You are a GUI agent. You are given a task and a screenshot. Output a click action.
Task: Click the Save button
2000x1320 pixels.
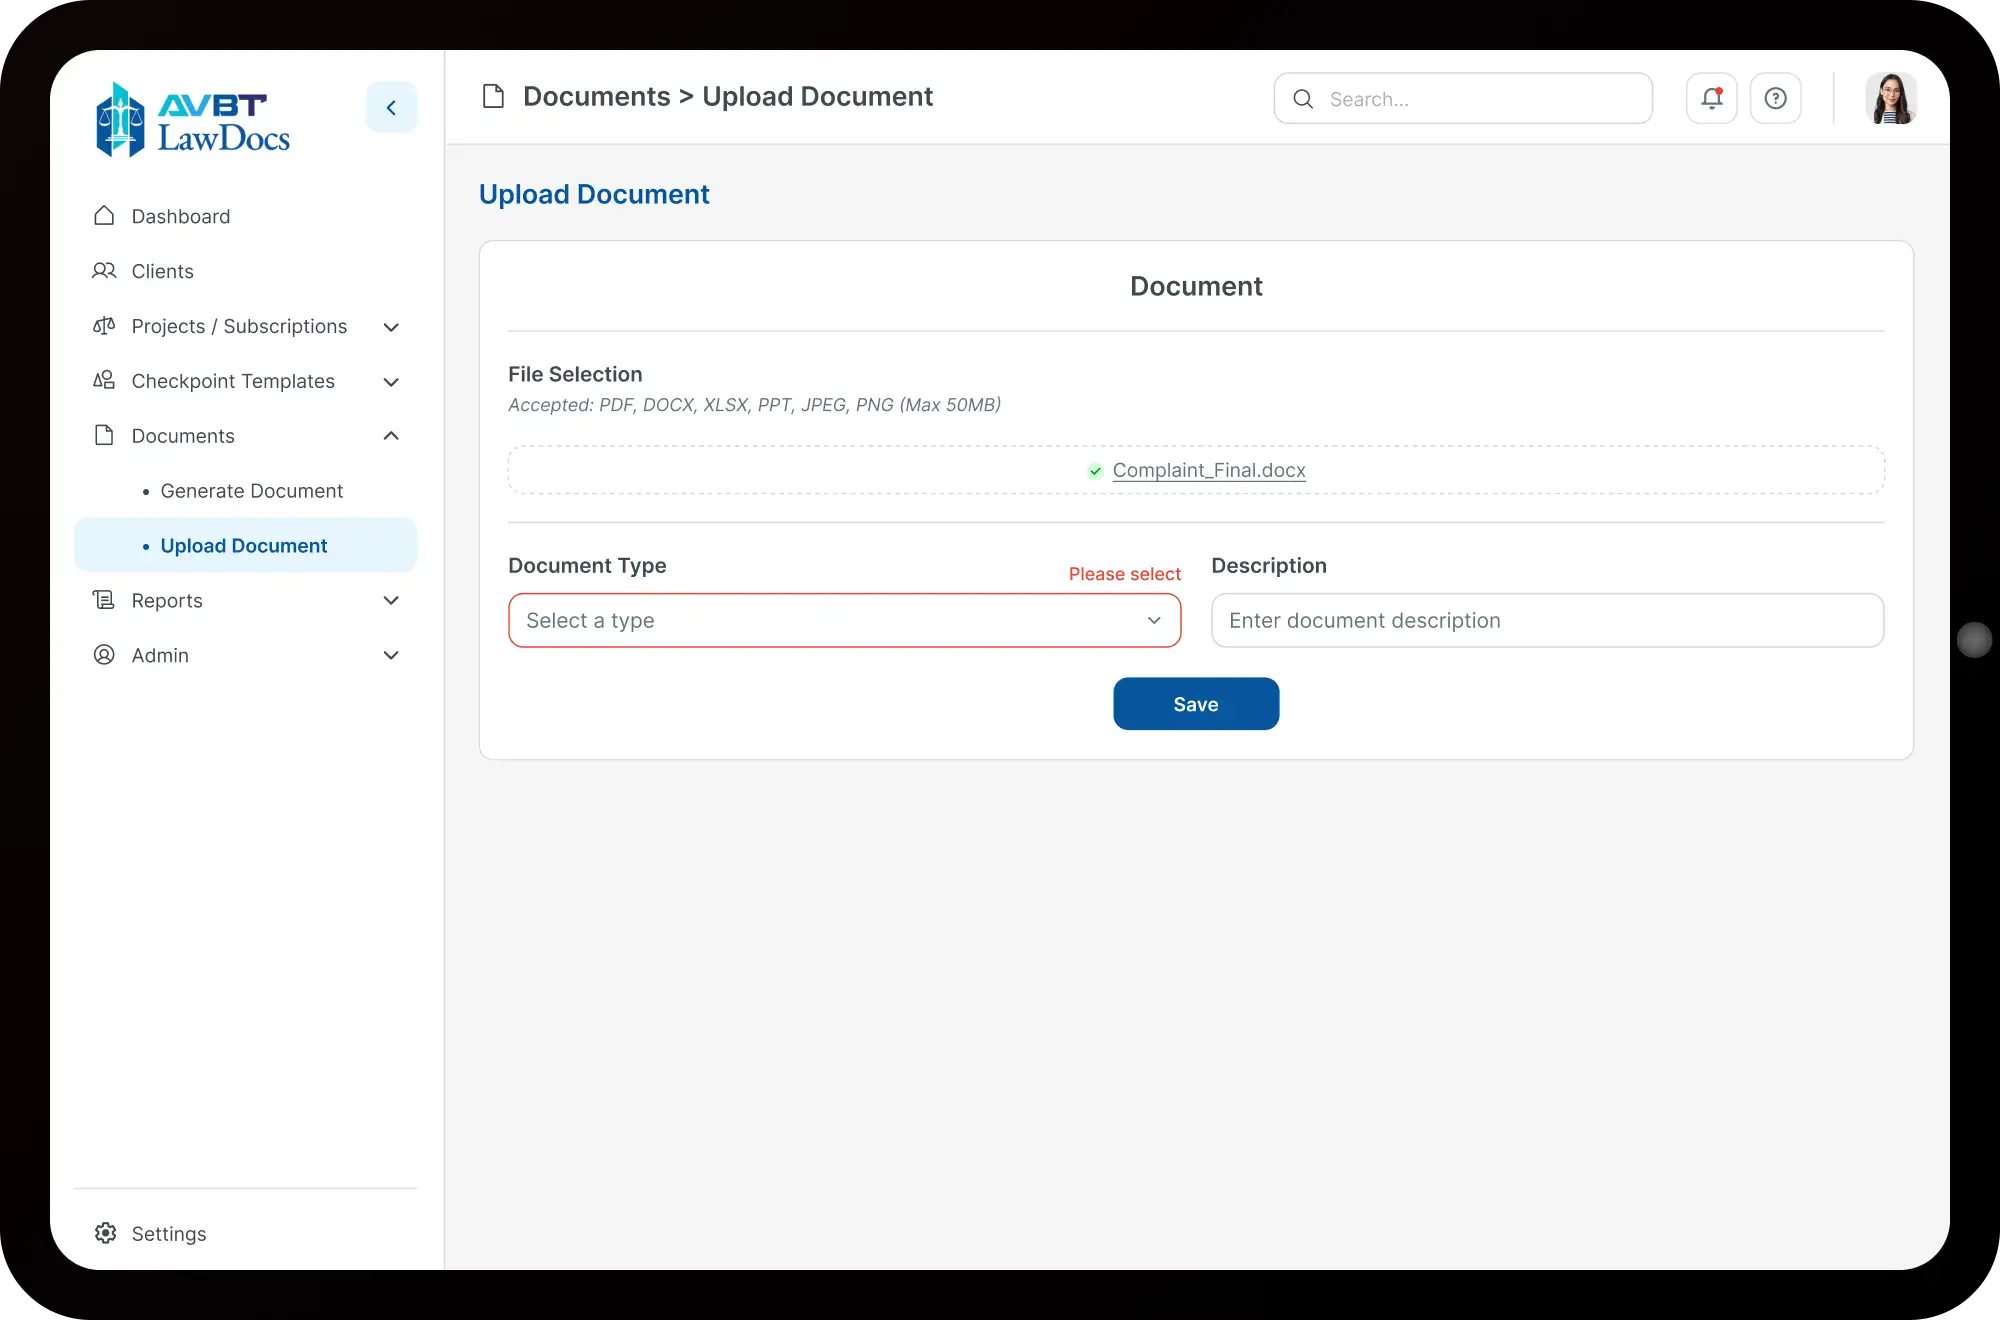(x=1196, y=704)
